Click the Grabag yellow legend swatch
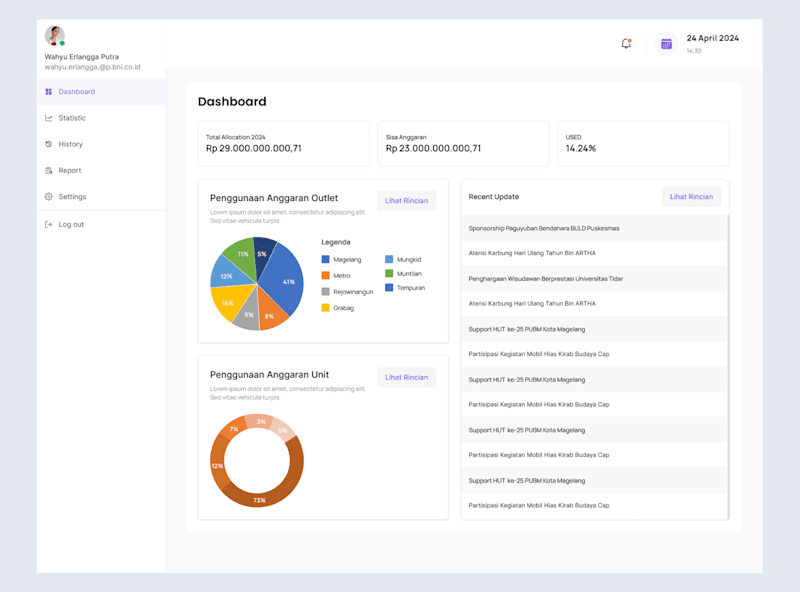The width and height of the screenshot is (800, 592). tap(326, 308)
